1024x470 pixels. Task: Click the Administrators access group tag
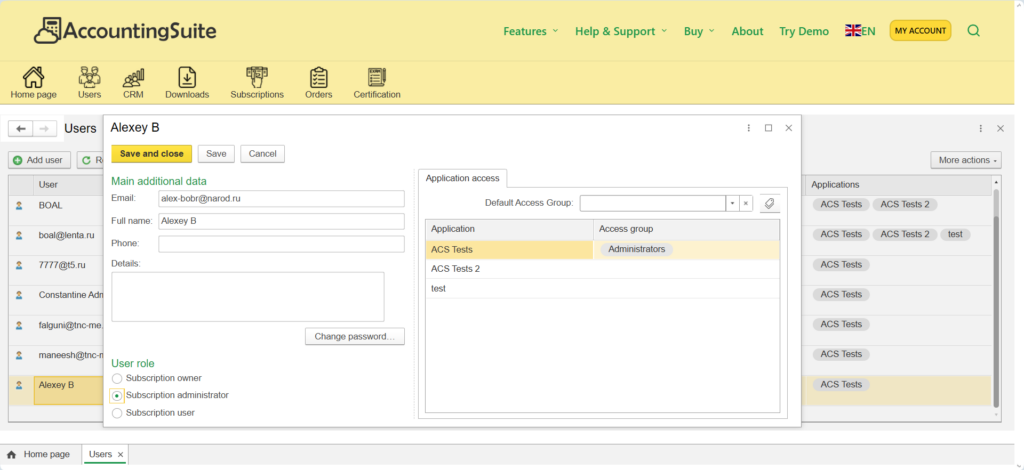coord(637,249)
